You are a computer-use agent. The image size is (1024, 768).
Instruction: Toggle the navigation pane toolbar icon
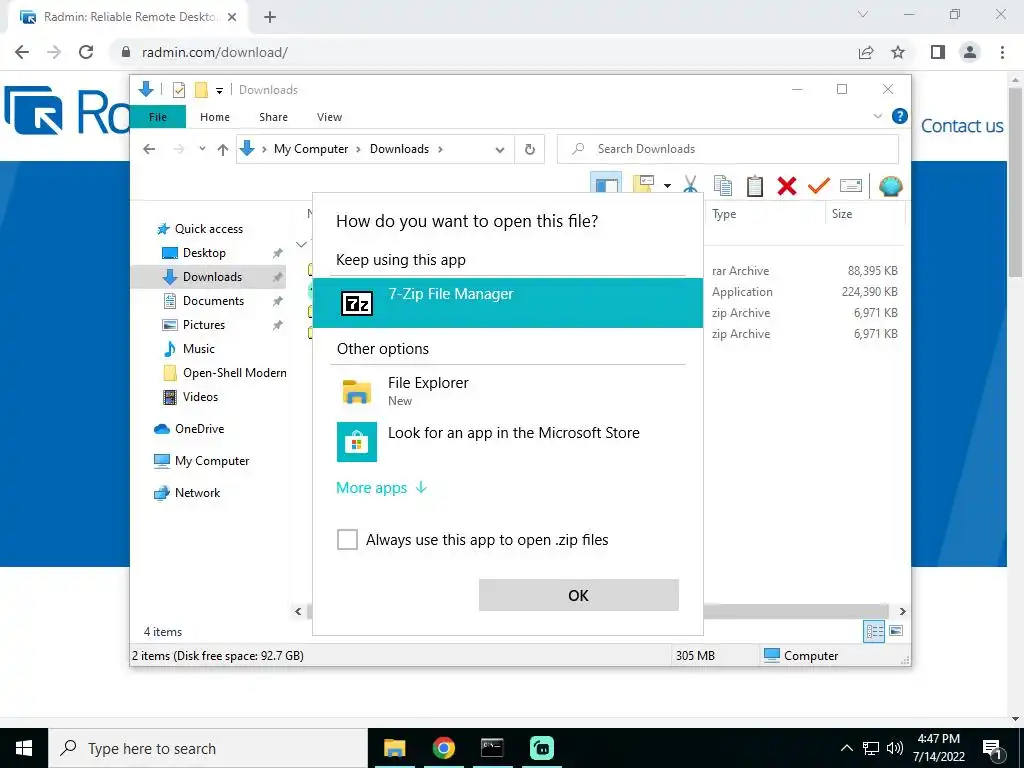(605, 184)
